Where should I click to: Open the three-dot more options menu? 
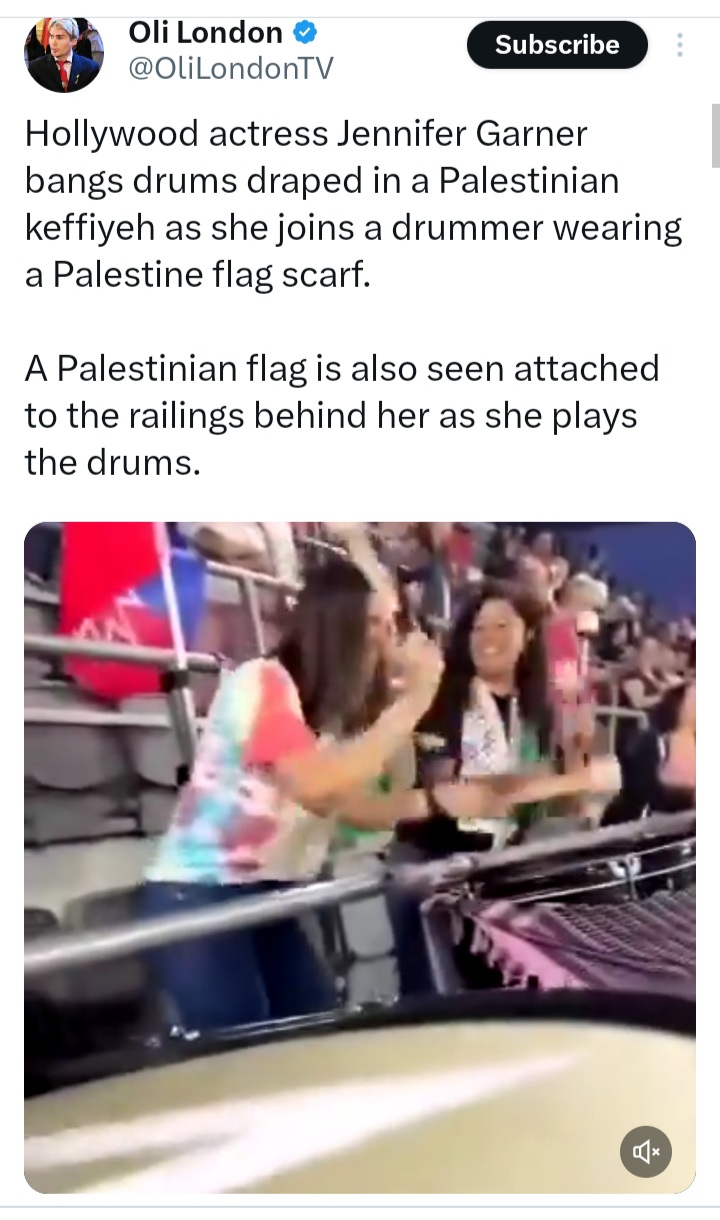[x=680, y=45]
